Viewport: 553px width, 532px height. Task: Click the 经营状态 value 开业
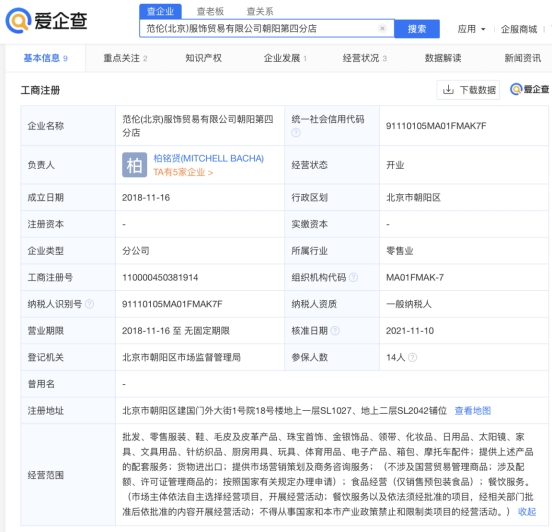[x=395, y=165]
